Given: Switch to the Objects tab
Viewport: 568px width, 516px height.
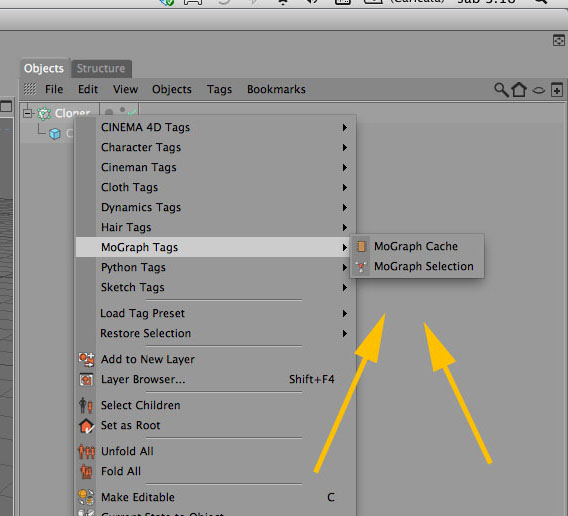Looking at the screenshot, I should [44, 68].
